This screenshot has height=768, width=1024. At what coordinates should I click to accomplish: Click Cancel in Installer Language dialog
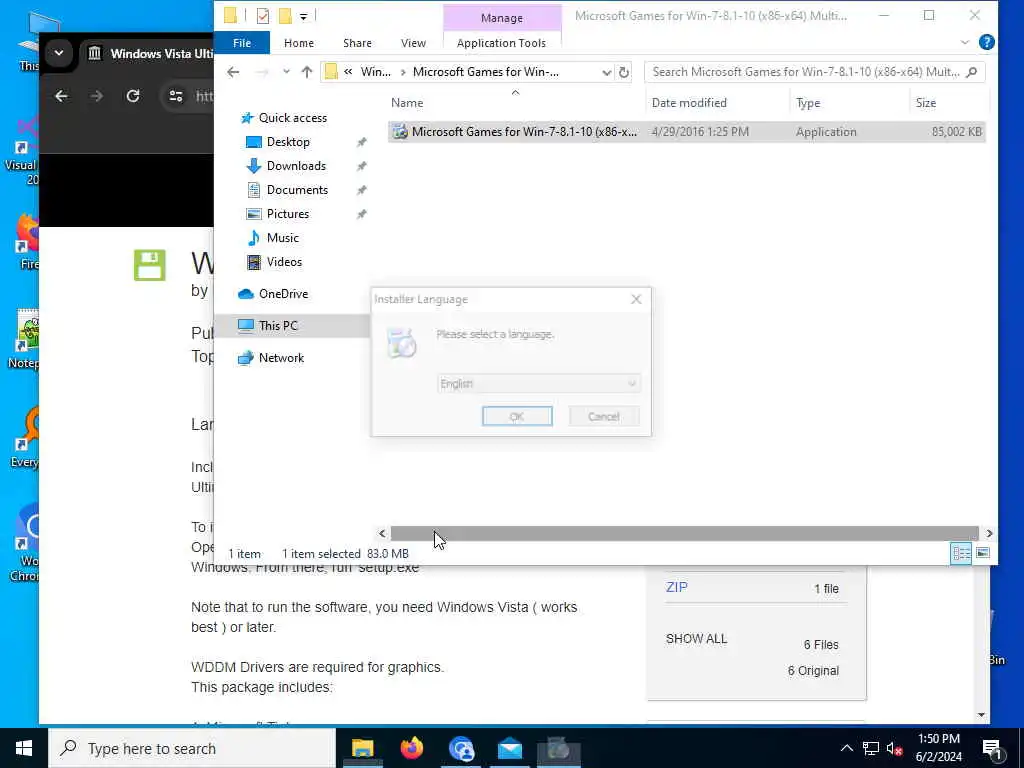click(x=603, y=416)
